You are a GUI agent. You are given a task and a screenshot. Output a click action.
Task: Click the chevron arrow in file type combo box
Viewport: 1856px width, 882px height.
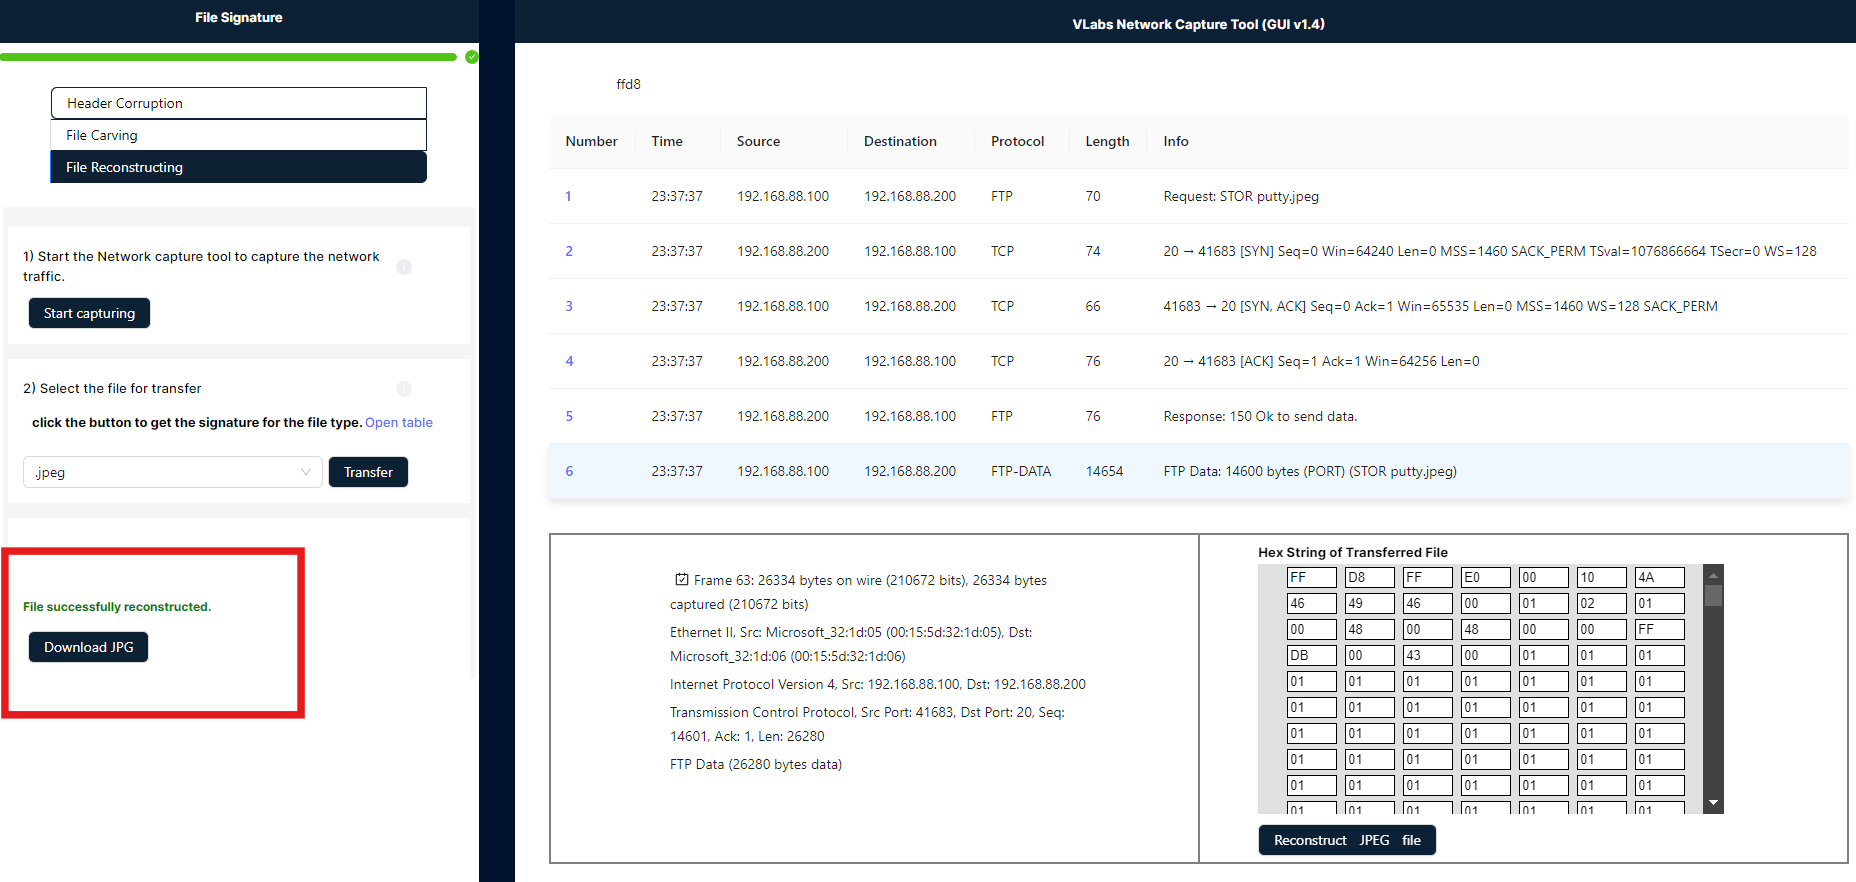point(306,472)
